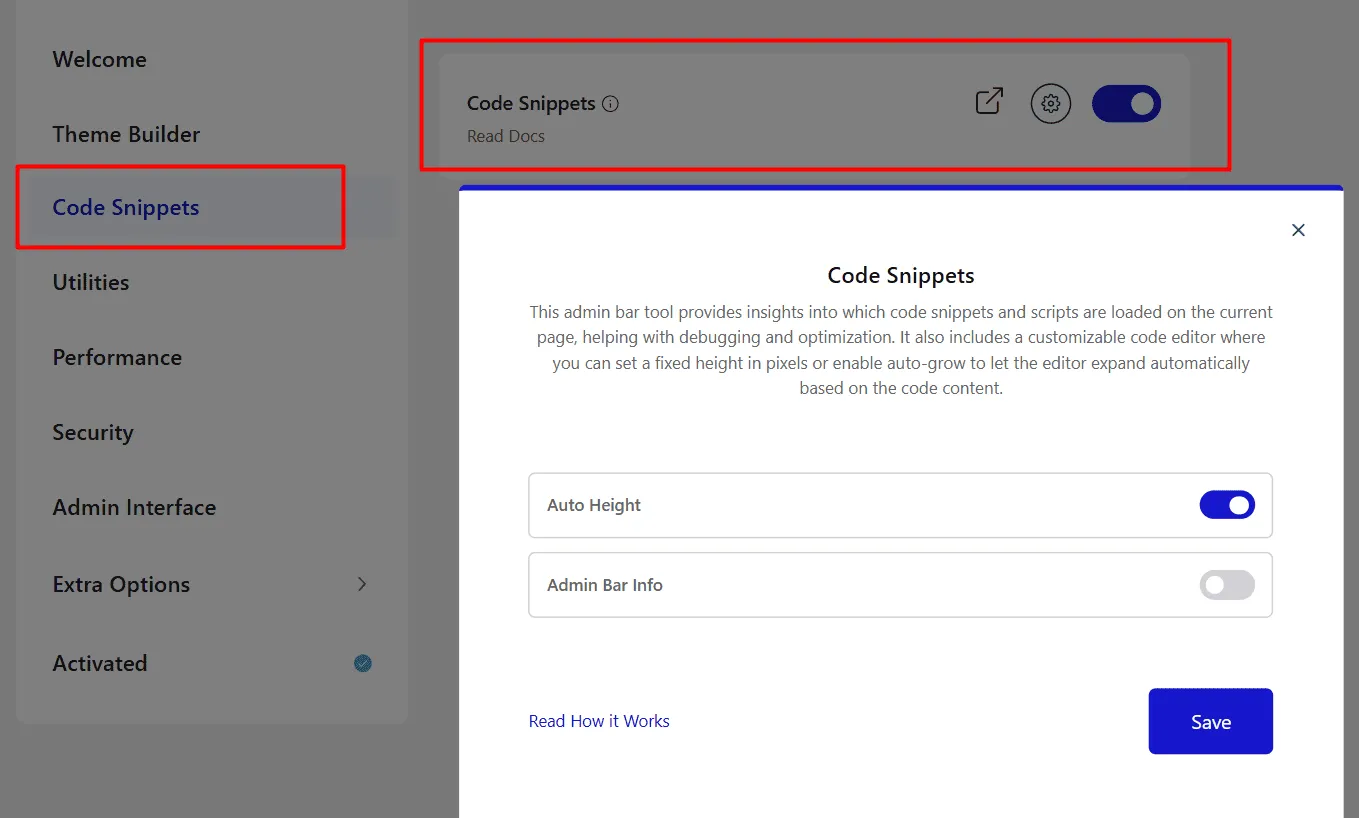Turn off the Auto Height toggle

point(1227,505)
